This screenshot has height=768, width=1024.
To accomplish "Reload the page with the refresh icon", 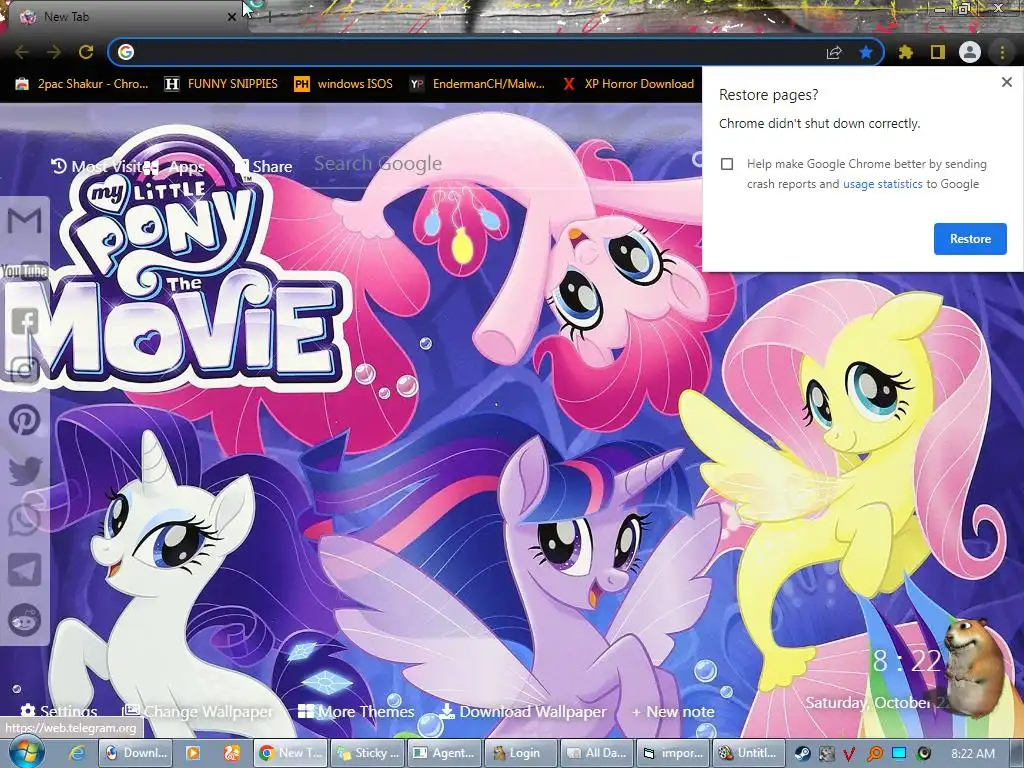I will 86,52.
